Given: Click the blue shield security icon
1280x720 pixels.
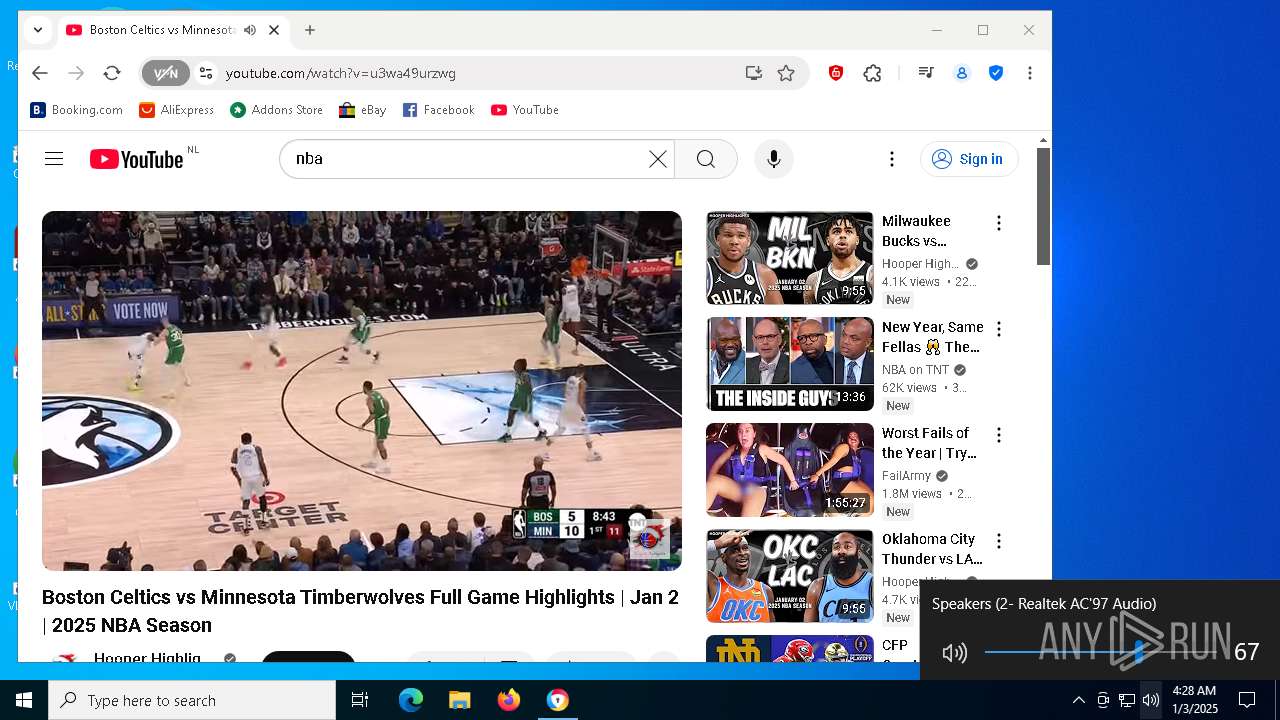Looking at the screenshot, I should pos(996,73).
